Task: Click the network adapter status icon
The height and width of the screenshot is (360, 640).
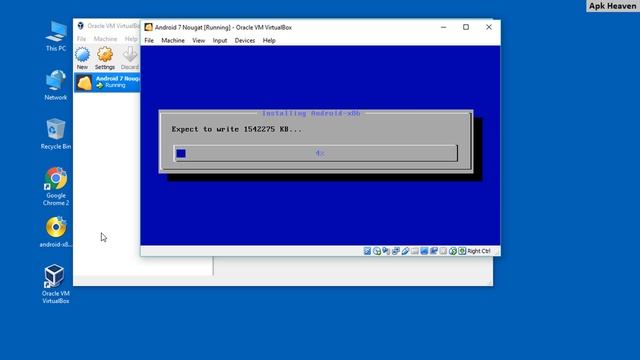Action: [x=396, y=251]
